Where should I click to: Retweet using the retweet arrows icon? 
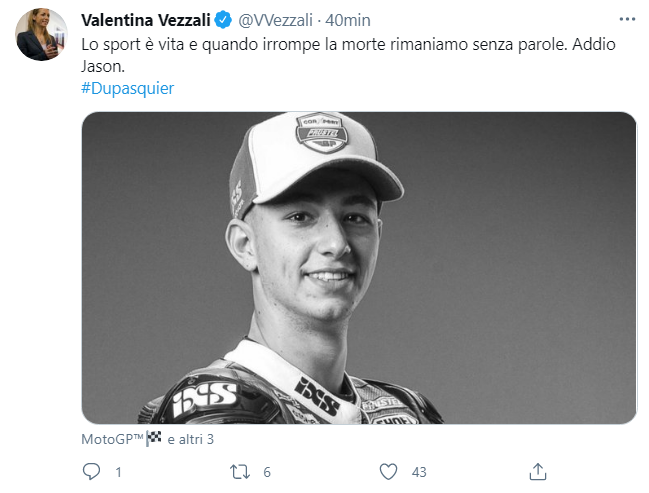tap(240, 472)
